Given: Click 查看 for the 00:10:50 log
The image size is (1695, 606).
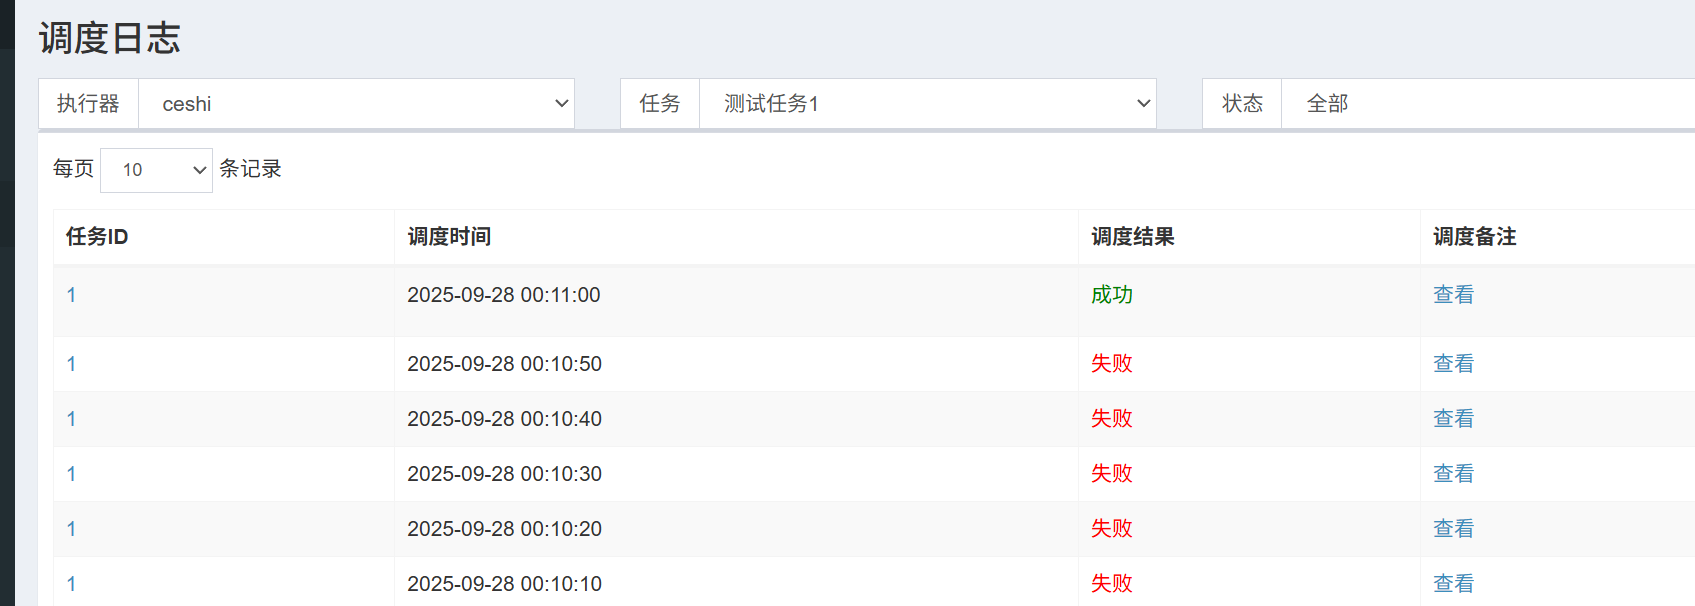Looking at the screenshot, I should [1453, 364].
